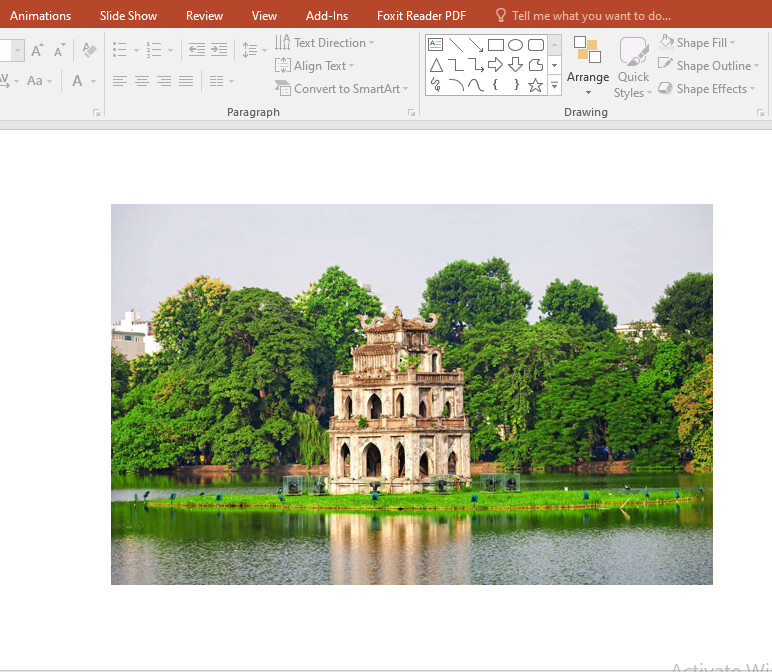Viewport: 772px width, 672px height.
Task: Align text to the right
Action: pos(164,81)
